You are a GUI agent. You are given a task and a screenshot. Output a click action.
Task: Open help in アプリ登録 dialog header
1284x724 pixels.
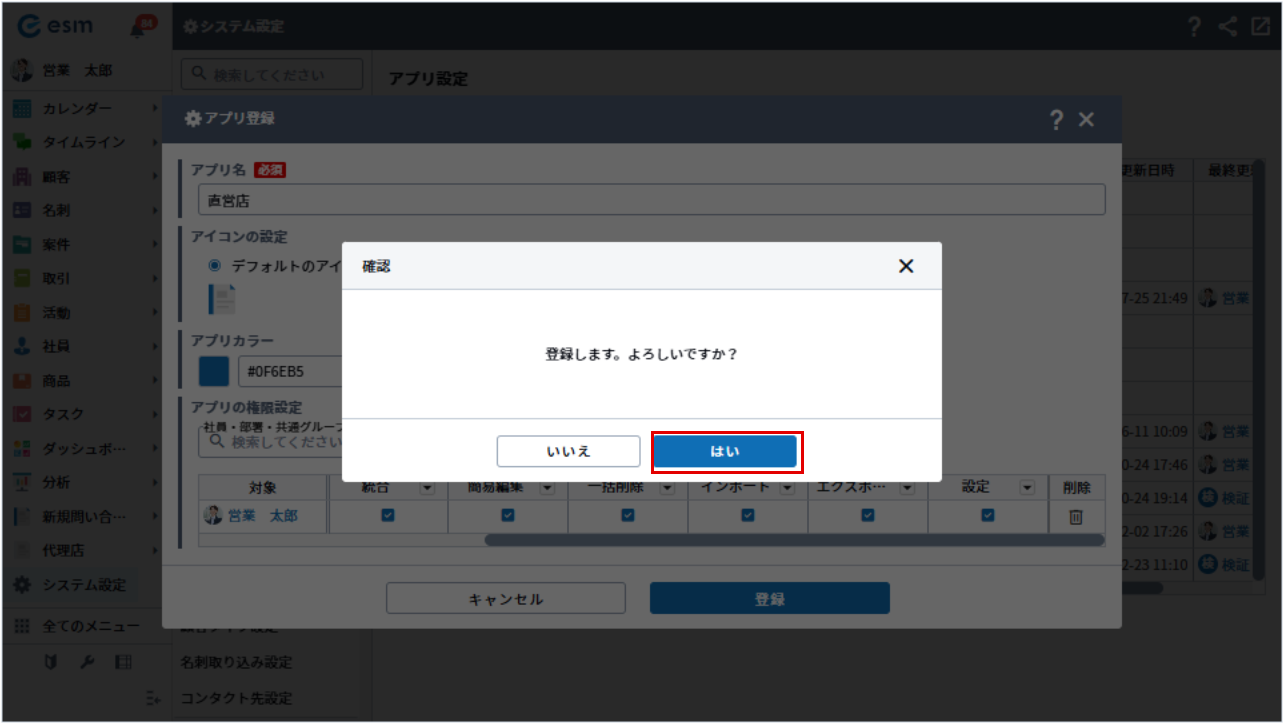click(x=1056, y=120)
